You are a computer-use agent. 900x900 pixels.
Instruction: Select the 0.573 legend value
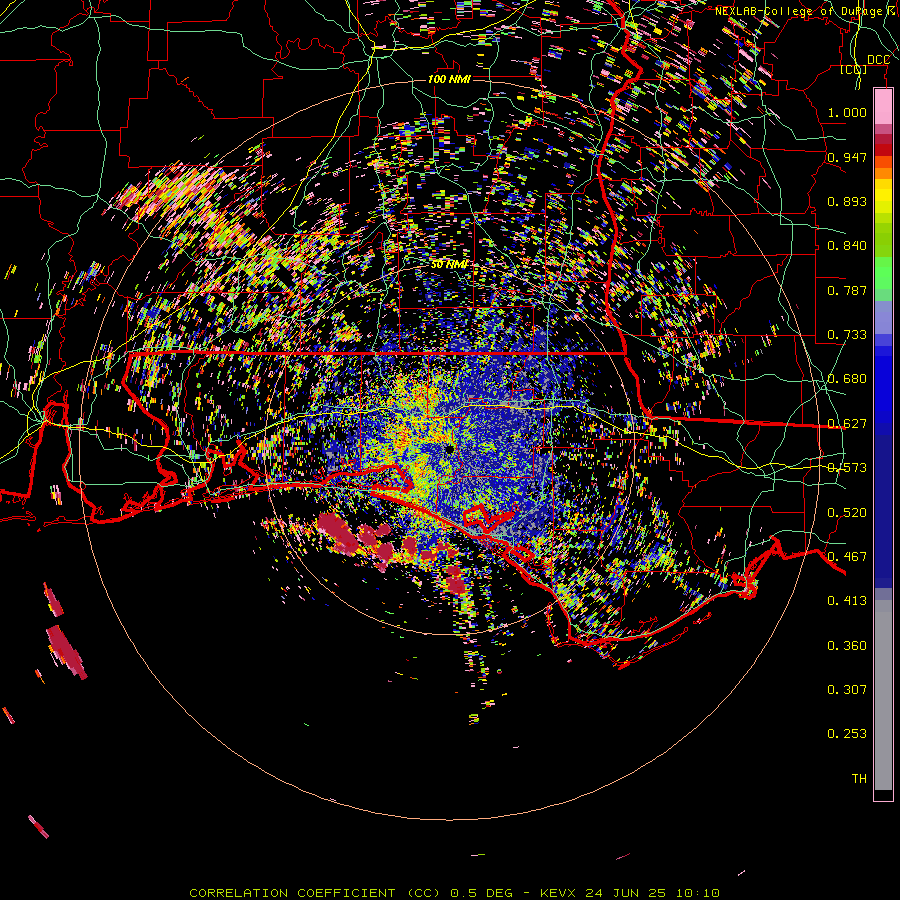click(x=847, y=468)
